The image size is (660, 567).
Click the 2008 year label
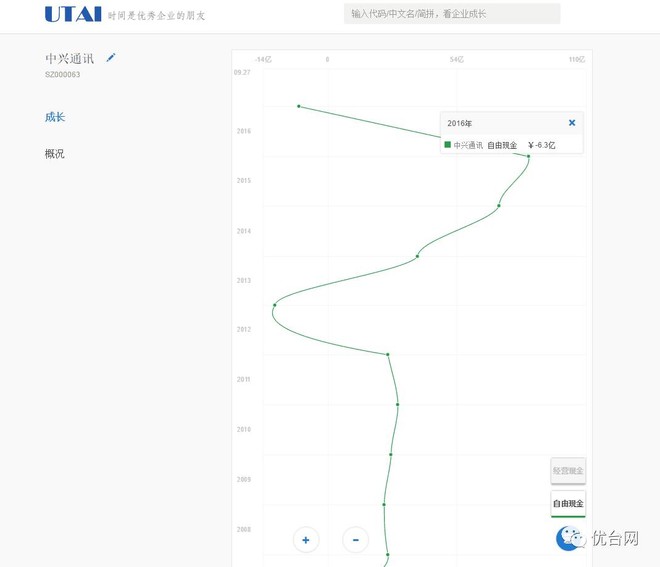pyautogui.click(x=244, y=529)
